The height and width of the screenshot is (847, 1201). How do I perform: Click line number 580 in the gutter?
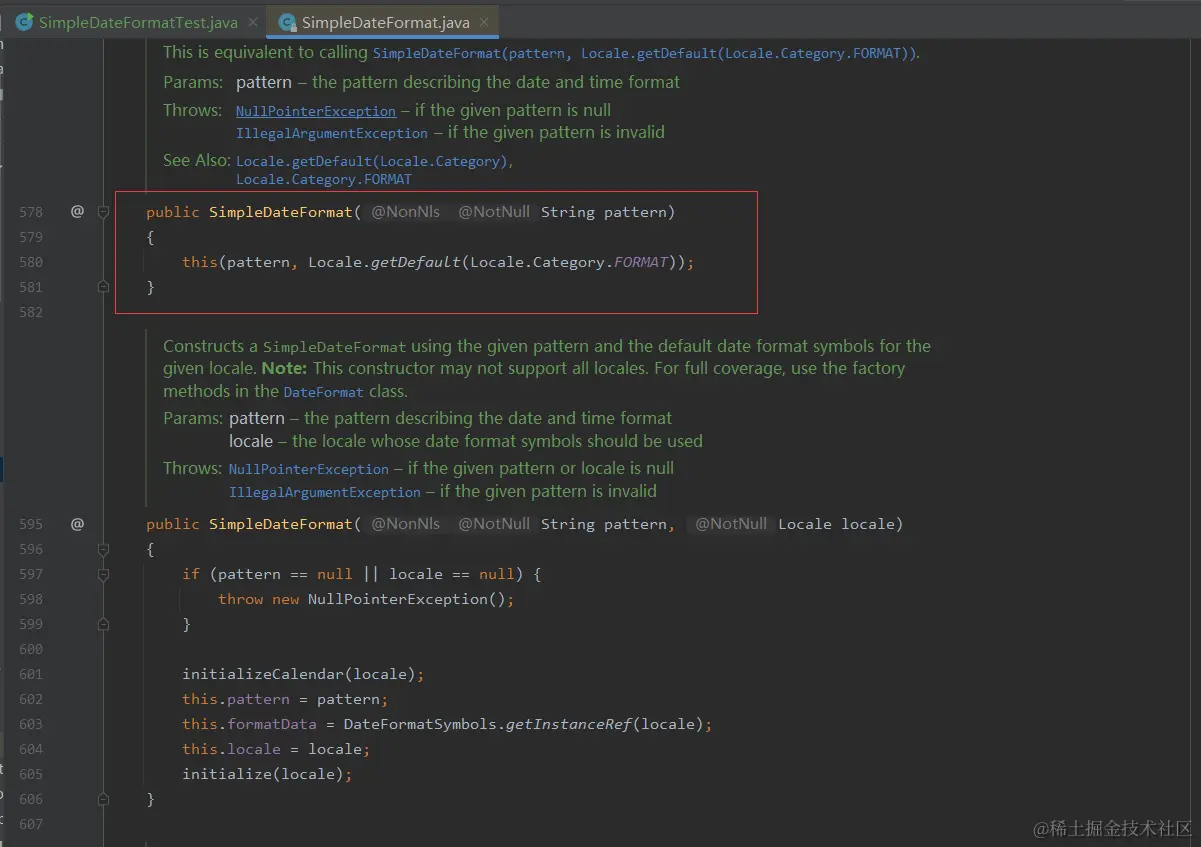31,262
